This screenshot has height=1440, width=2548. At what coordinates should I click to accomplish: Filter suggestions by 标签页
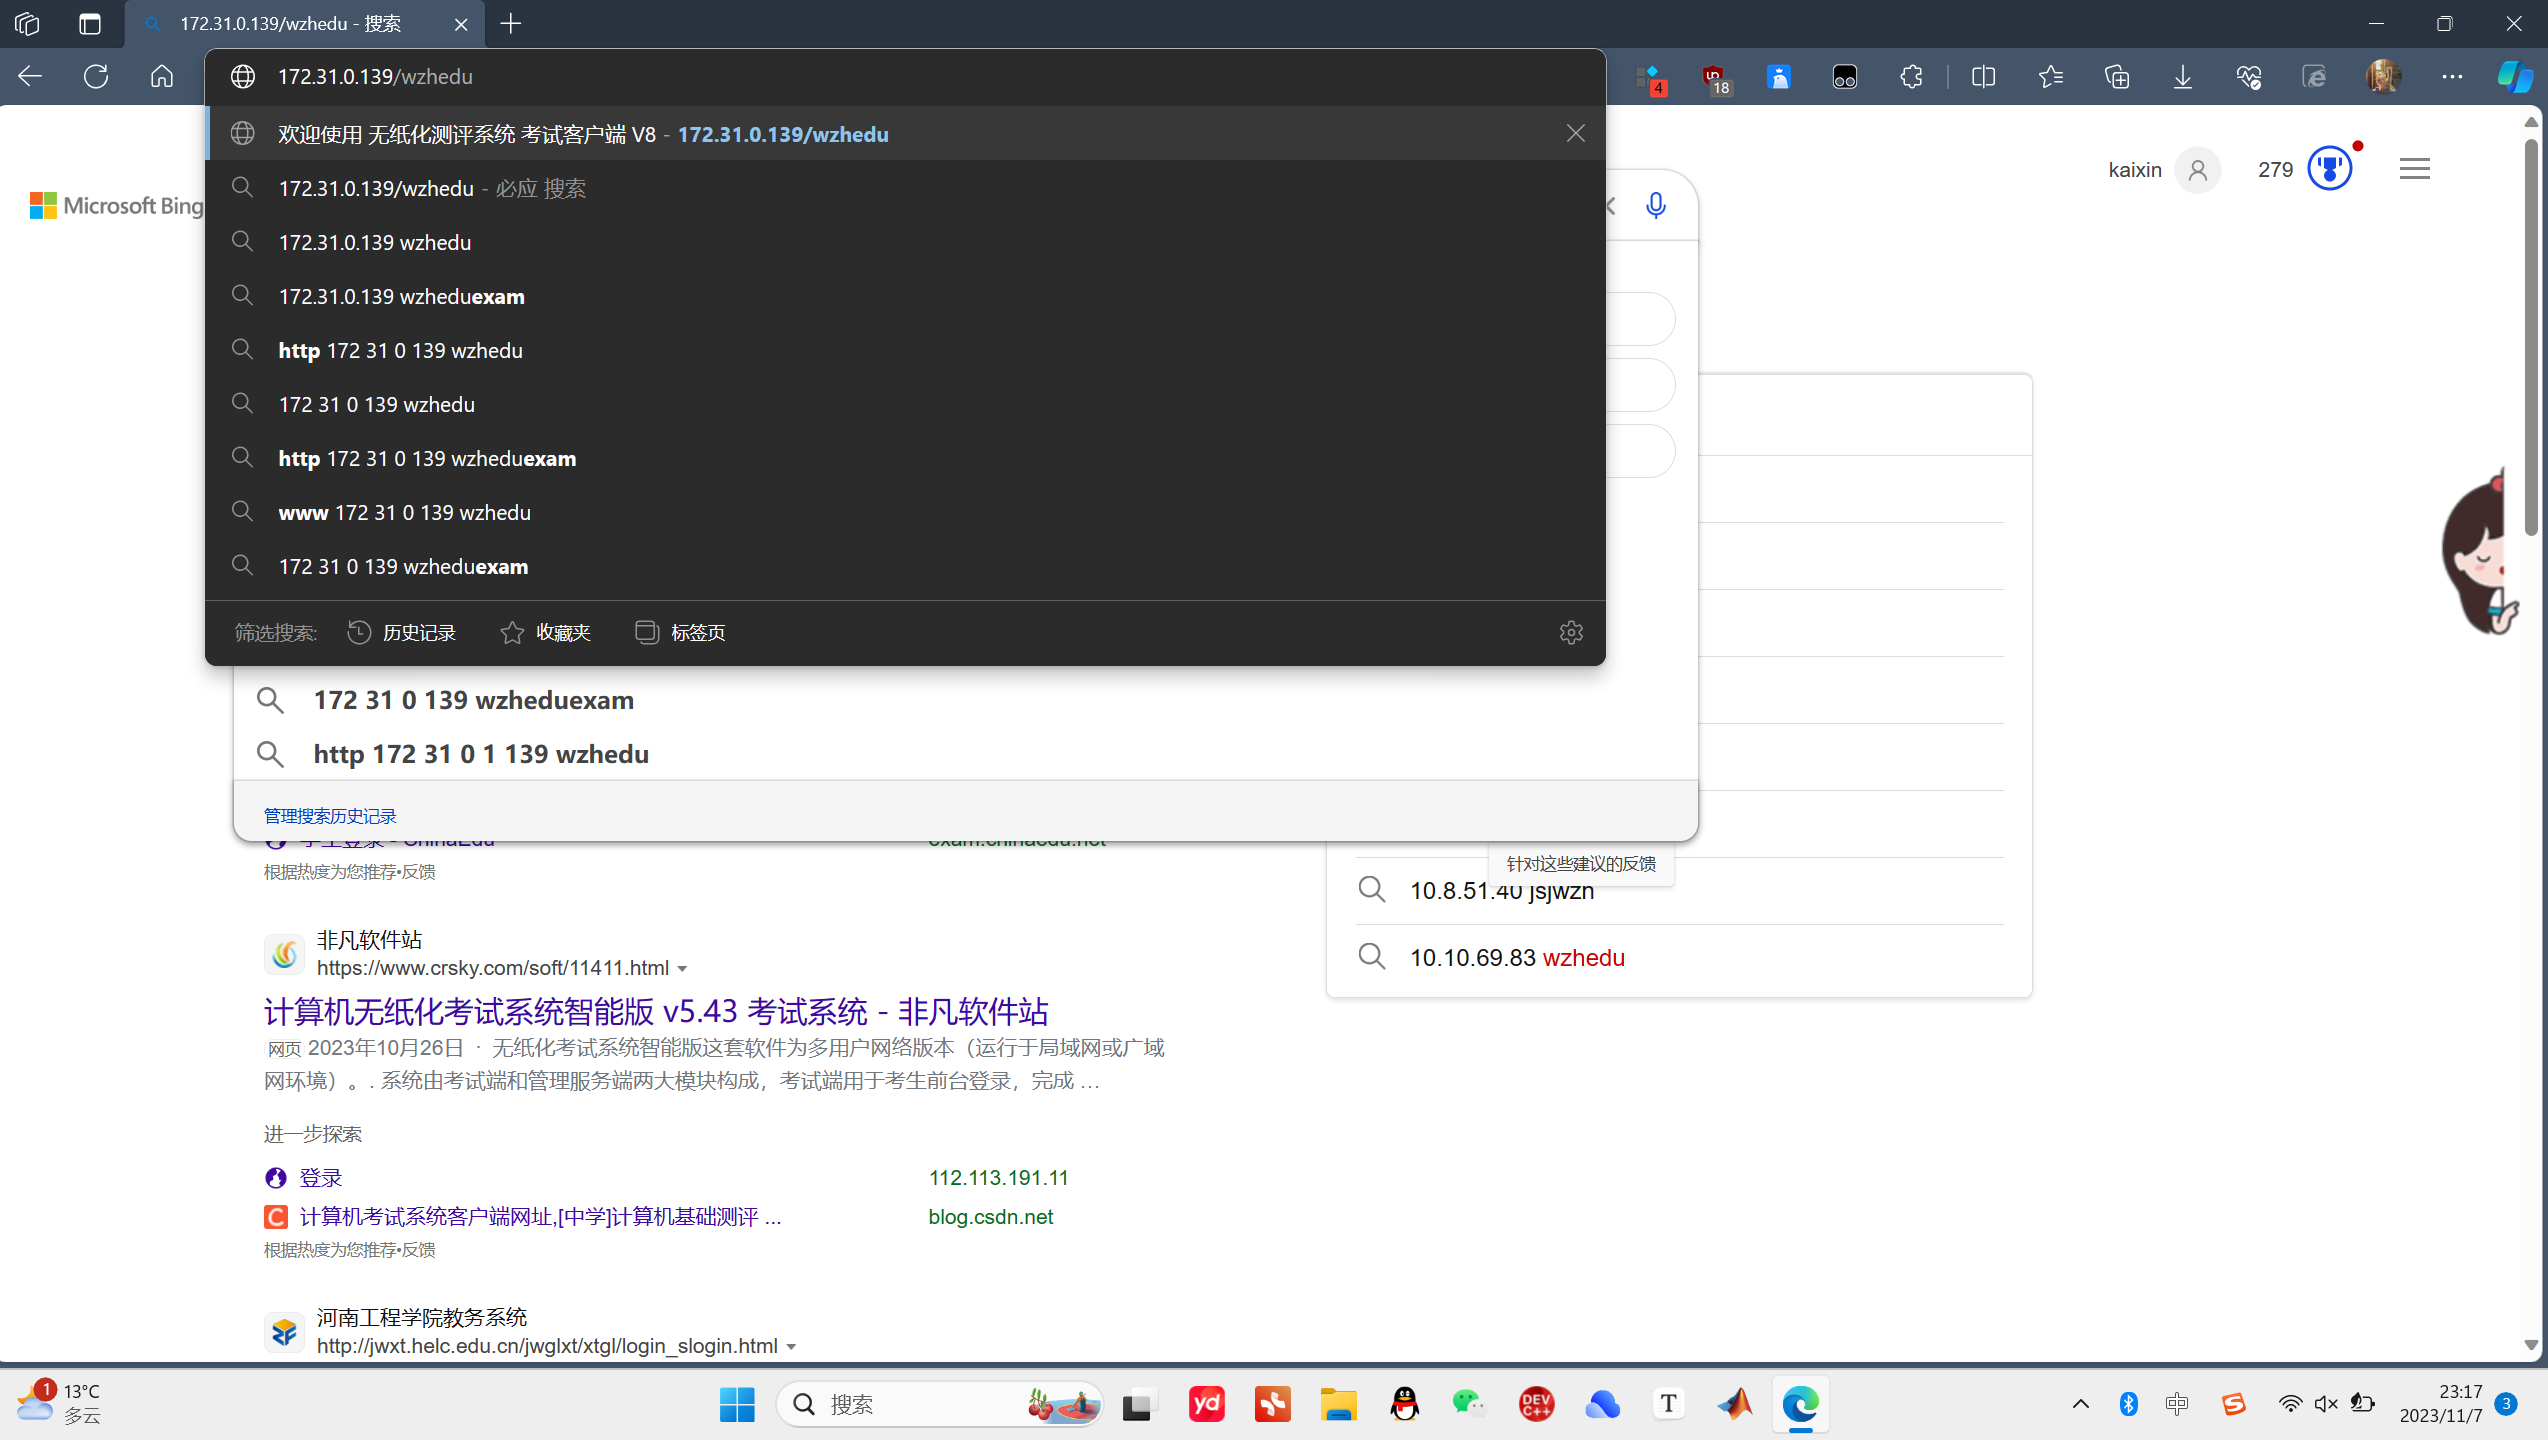680,632
